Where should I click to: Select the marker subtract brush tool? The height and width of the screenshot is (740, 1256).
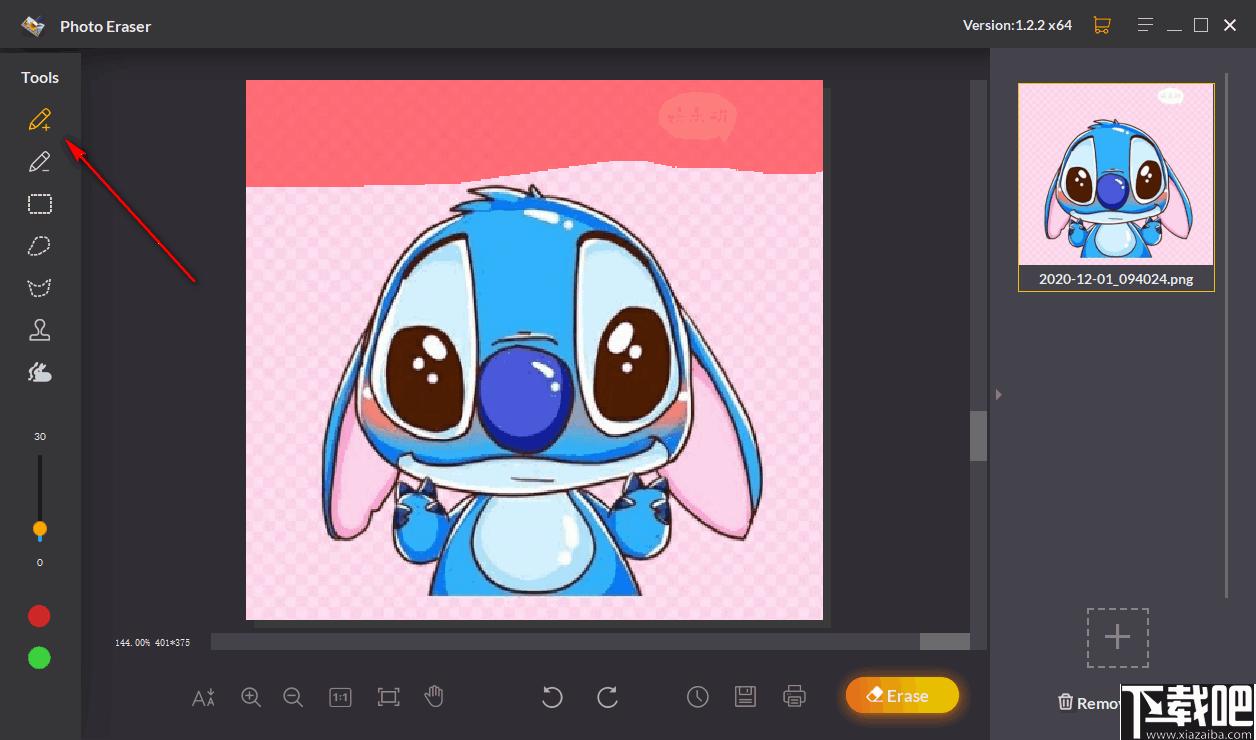click(39, 162)
